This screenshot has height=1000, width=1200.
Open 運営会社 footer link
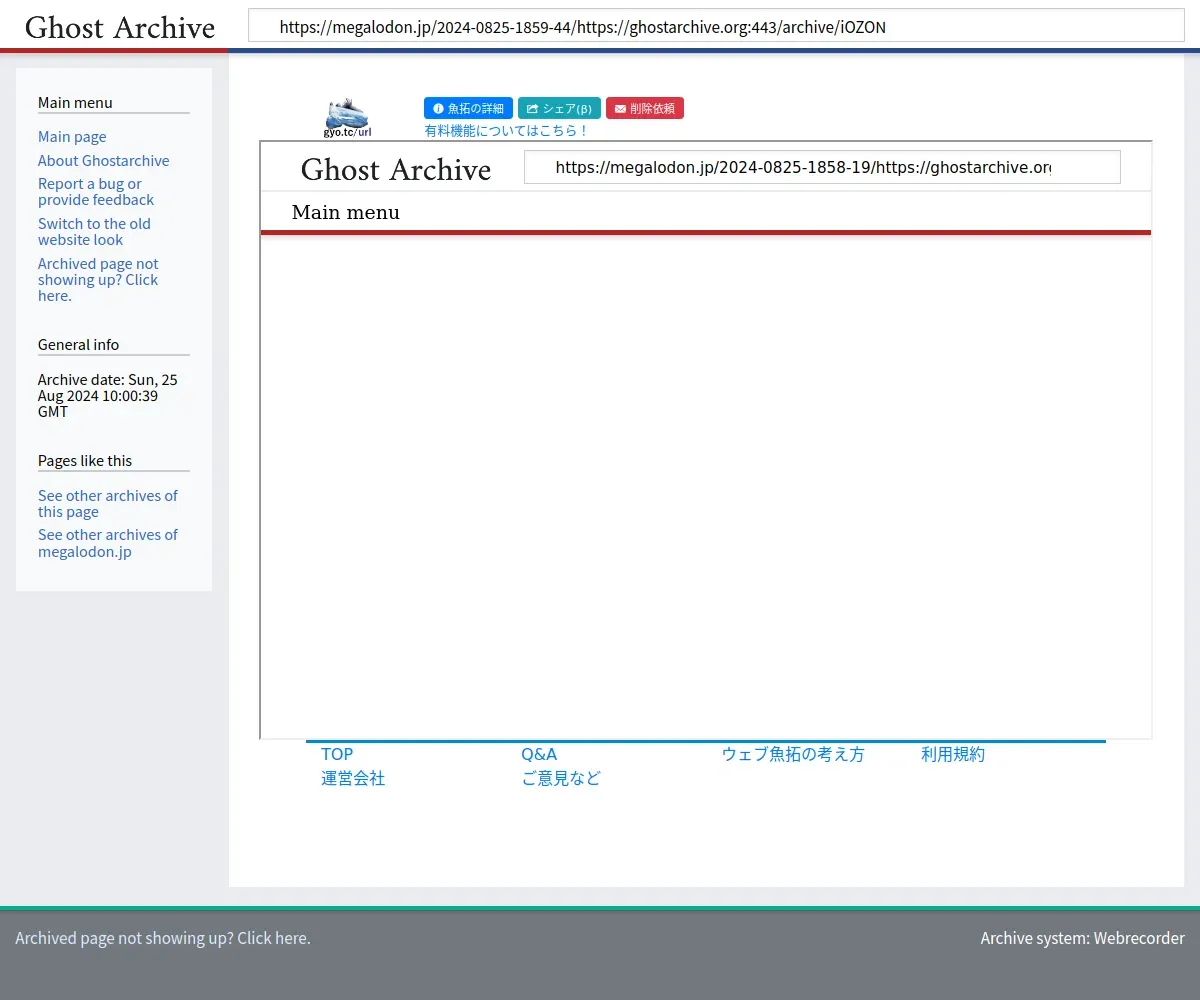click(353, 778)
